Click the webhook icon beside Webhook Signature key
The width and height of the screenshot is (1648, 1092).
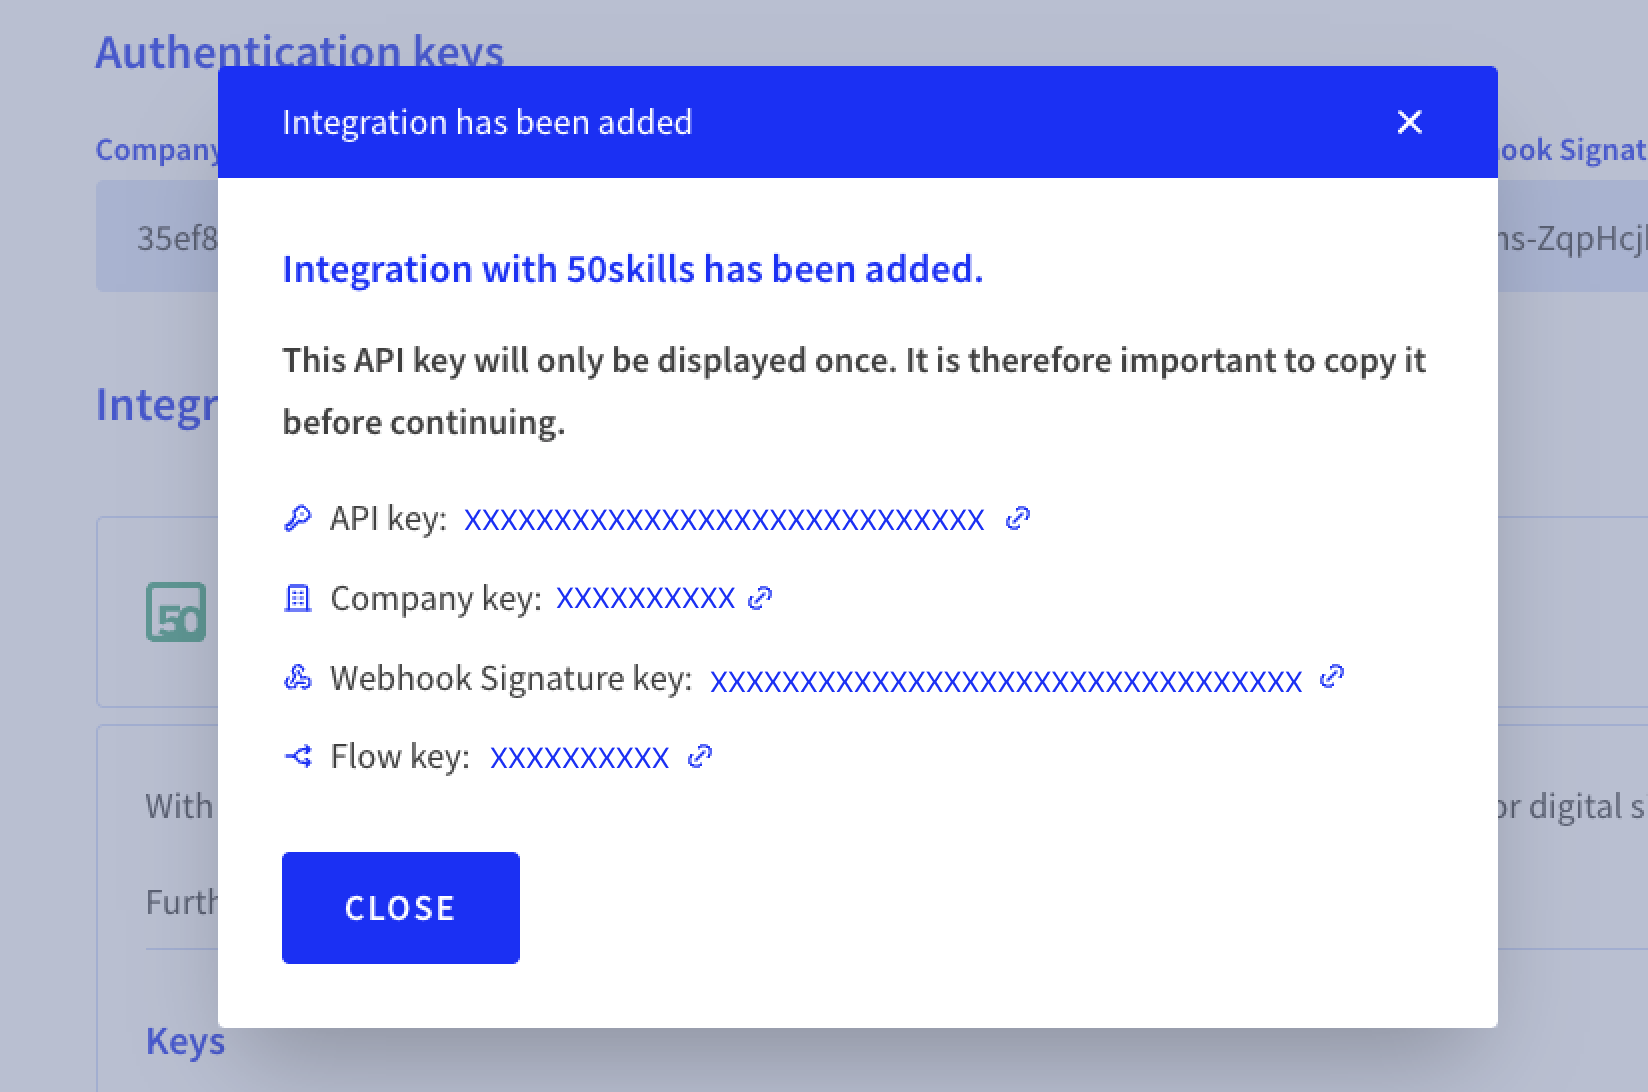click(297, 678)
